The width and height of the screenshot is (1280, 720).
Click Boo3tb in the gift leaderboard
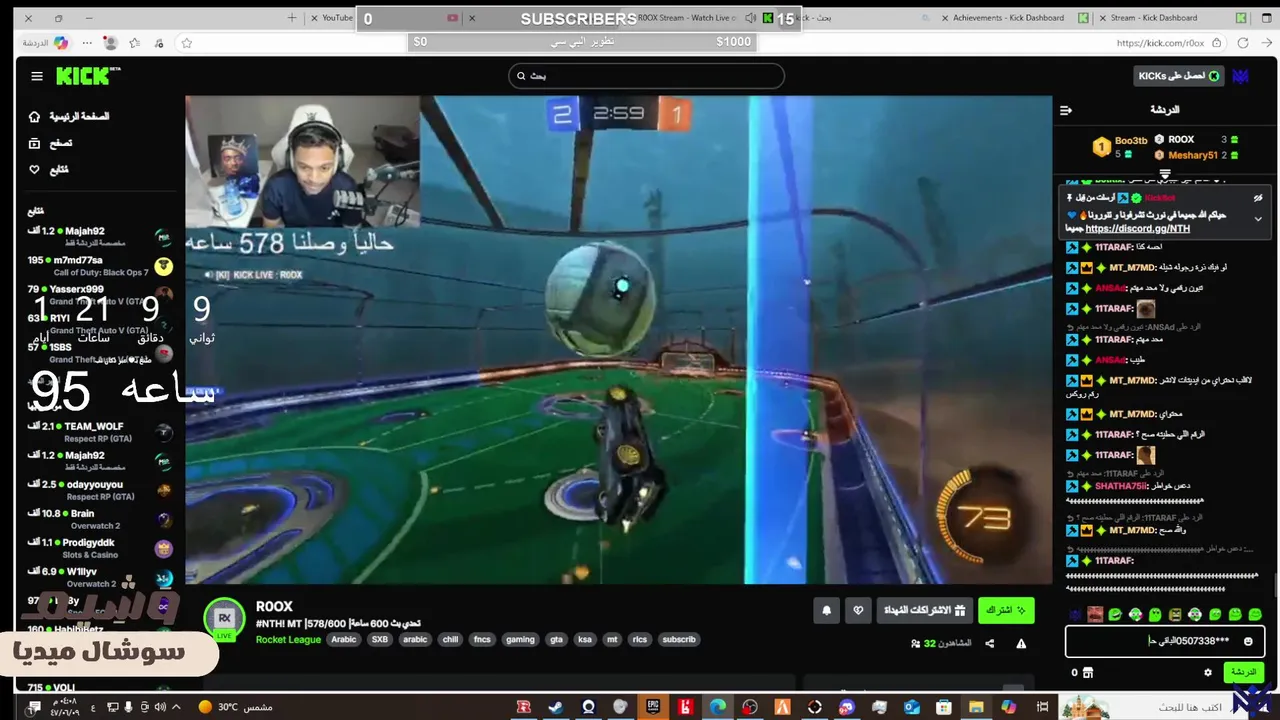click(1131, 141)
